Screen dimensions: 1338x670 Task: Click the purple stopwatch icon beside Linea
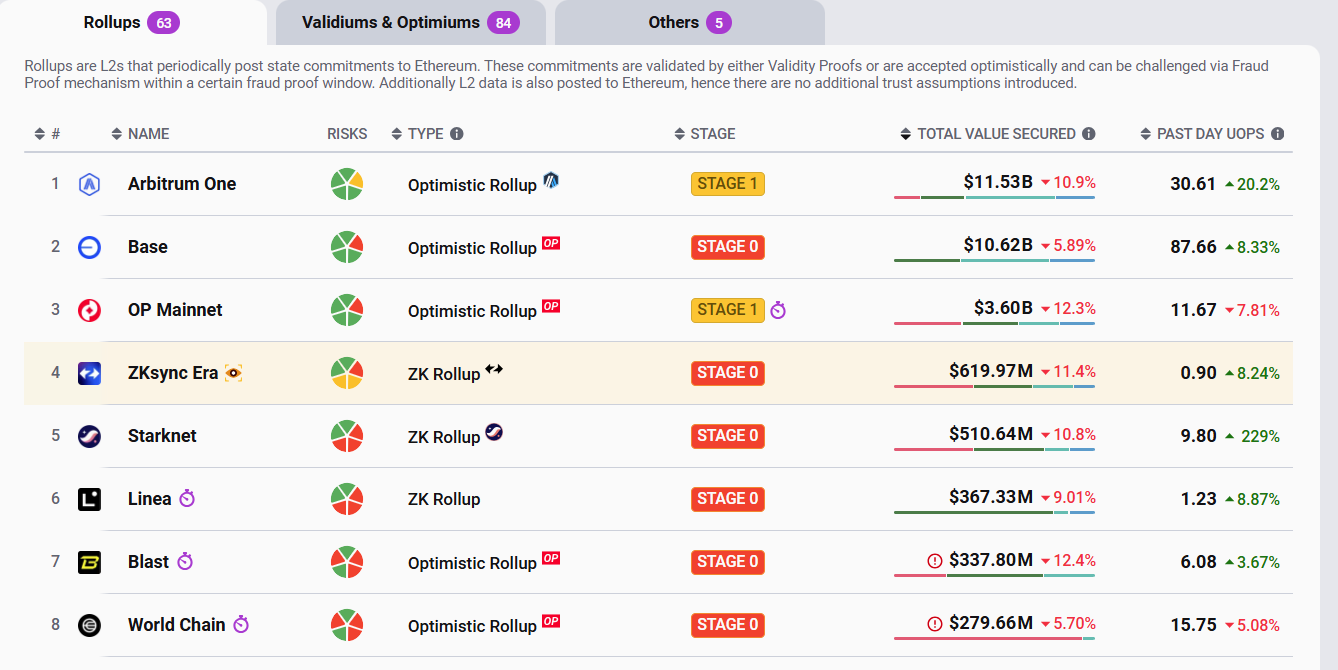click(187, 499)
